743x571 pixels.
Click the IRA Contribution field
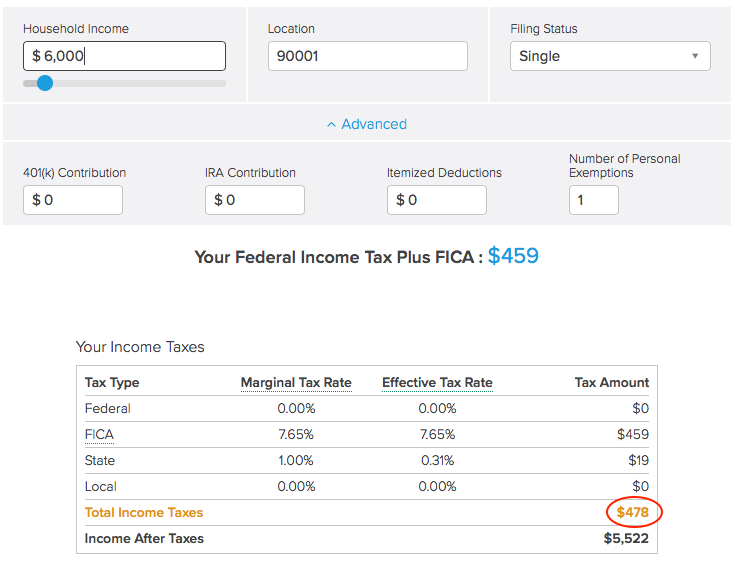[x=255, y=200]
